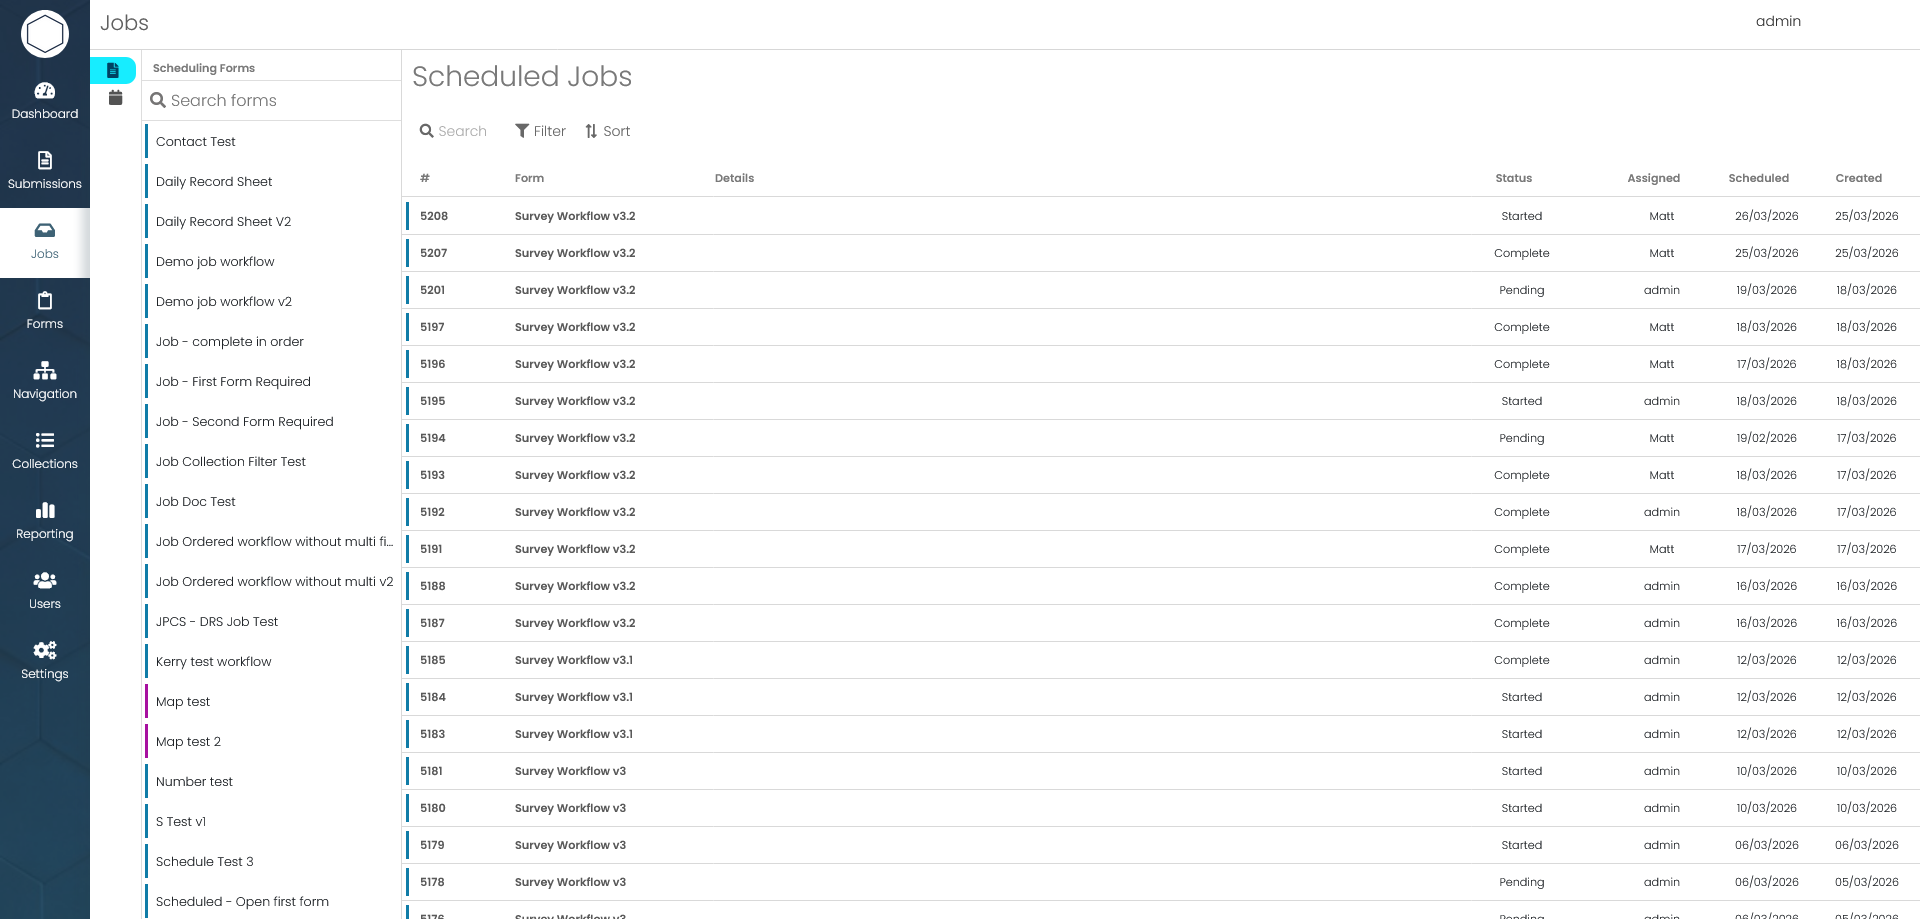1920x919 pixels.
Task: Open the Filter options
Action: pos(539,131)
